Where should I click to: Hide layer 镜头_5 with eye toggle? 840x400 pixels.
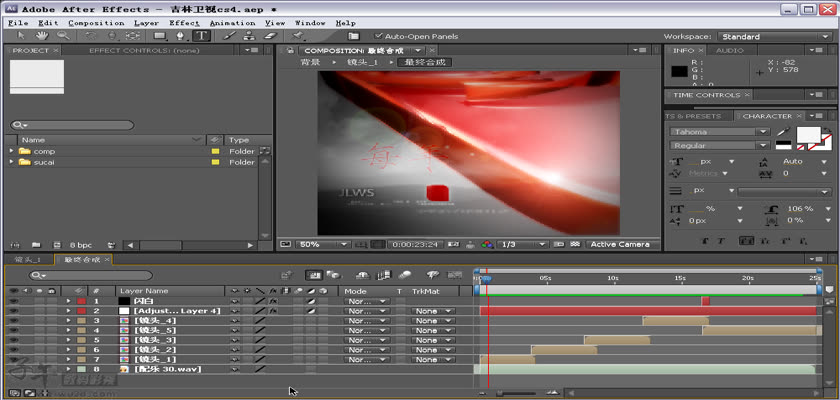pyautogui.click(x=14, y=330)
